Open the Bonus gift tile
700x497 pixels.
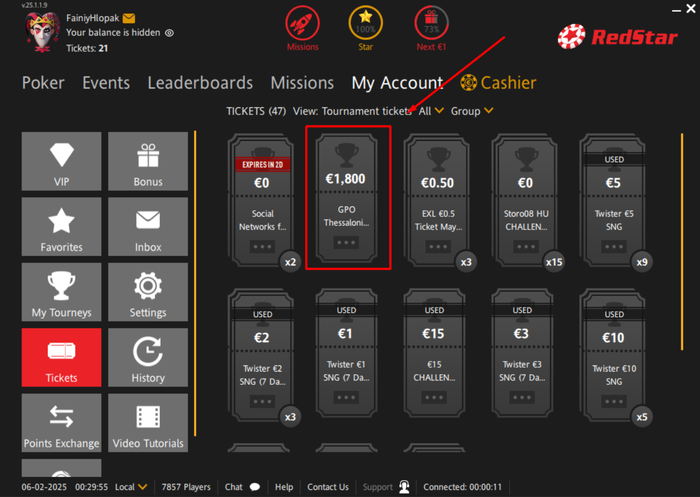point(148,161)
